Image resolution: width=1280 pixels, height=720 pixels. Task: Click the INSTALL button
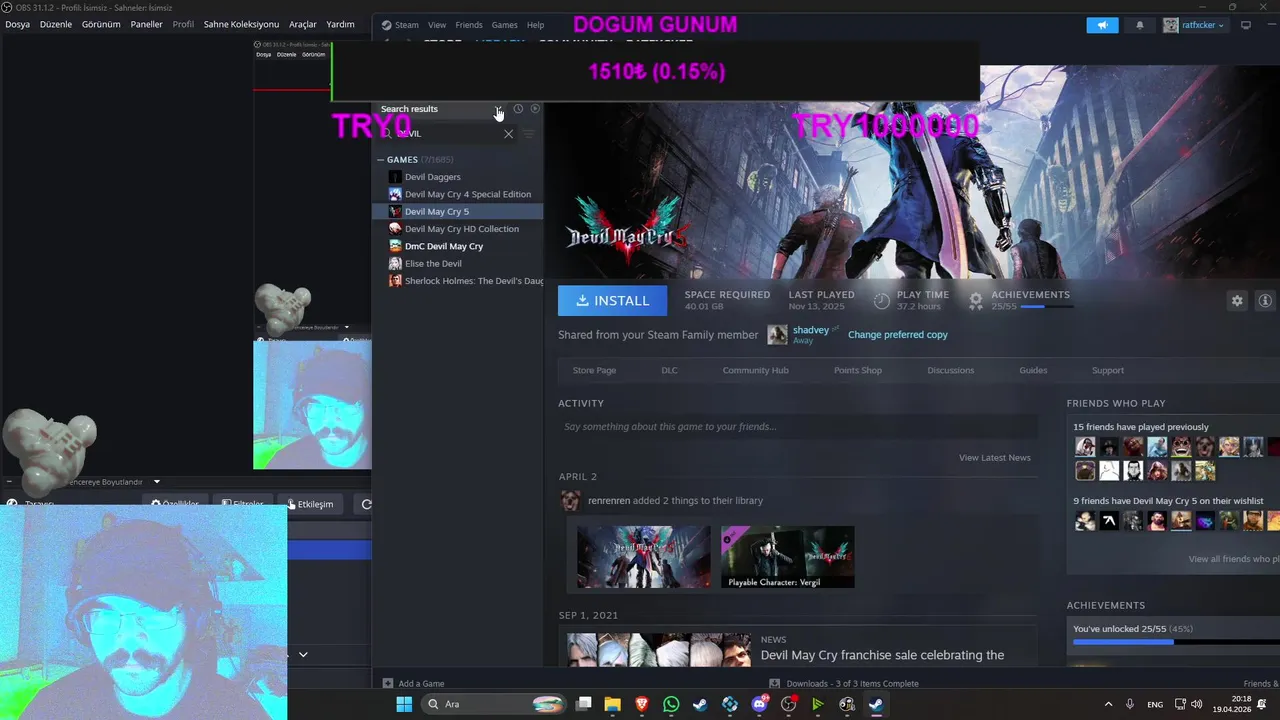tap(612, 300)
